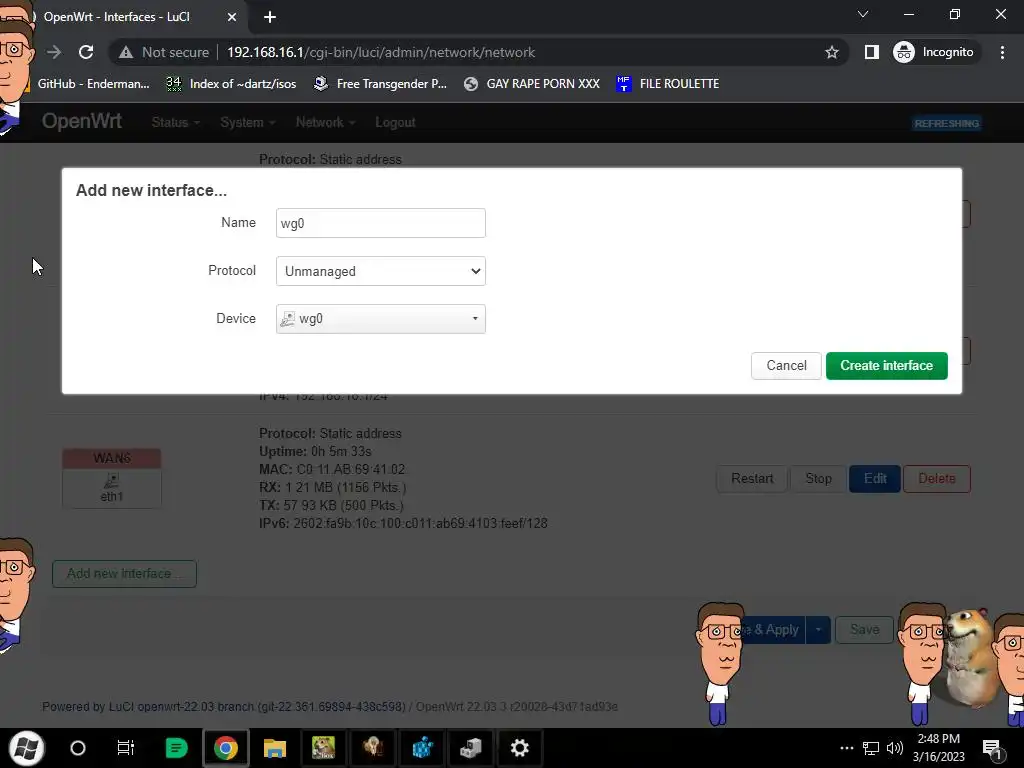Expand the Save & Apply dropdown arrow
The image size is (1024, 768).
point(818,630)
